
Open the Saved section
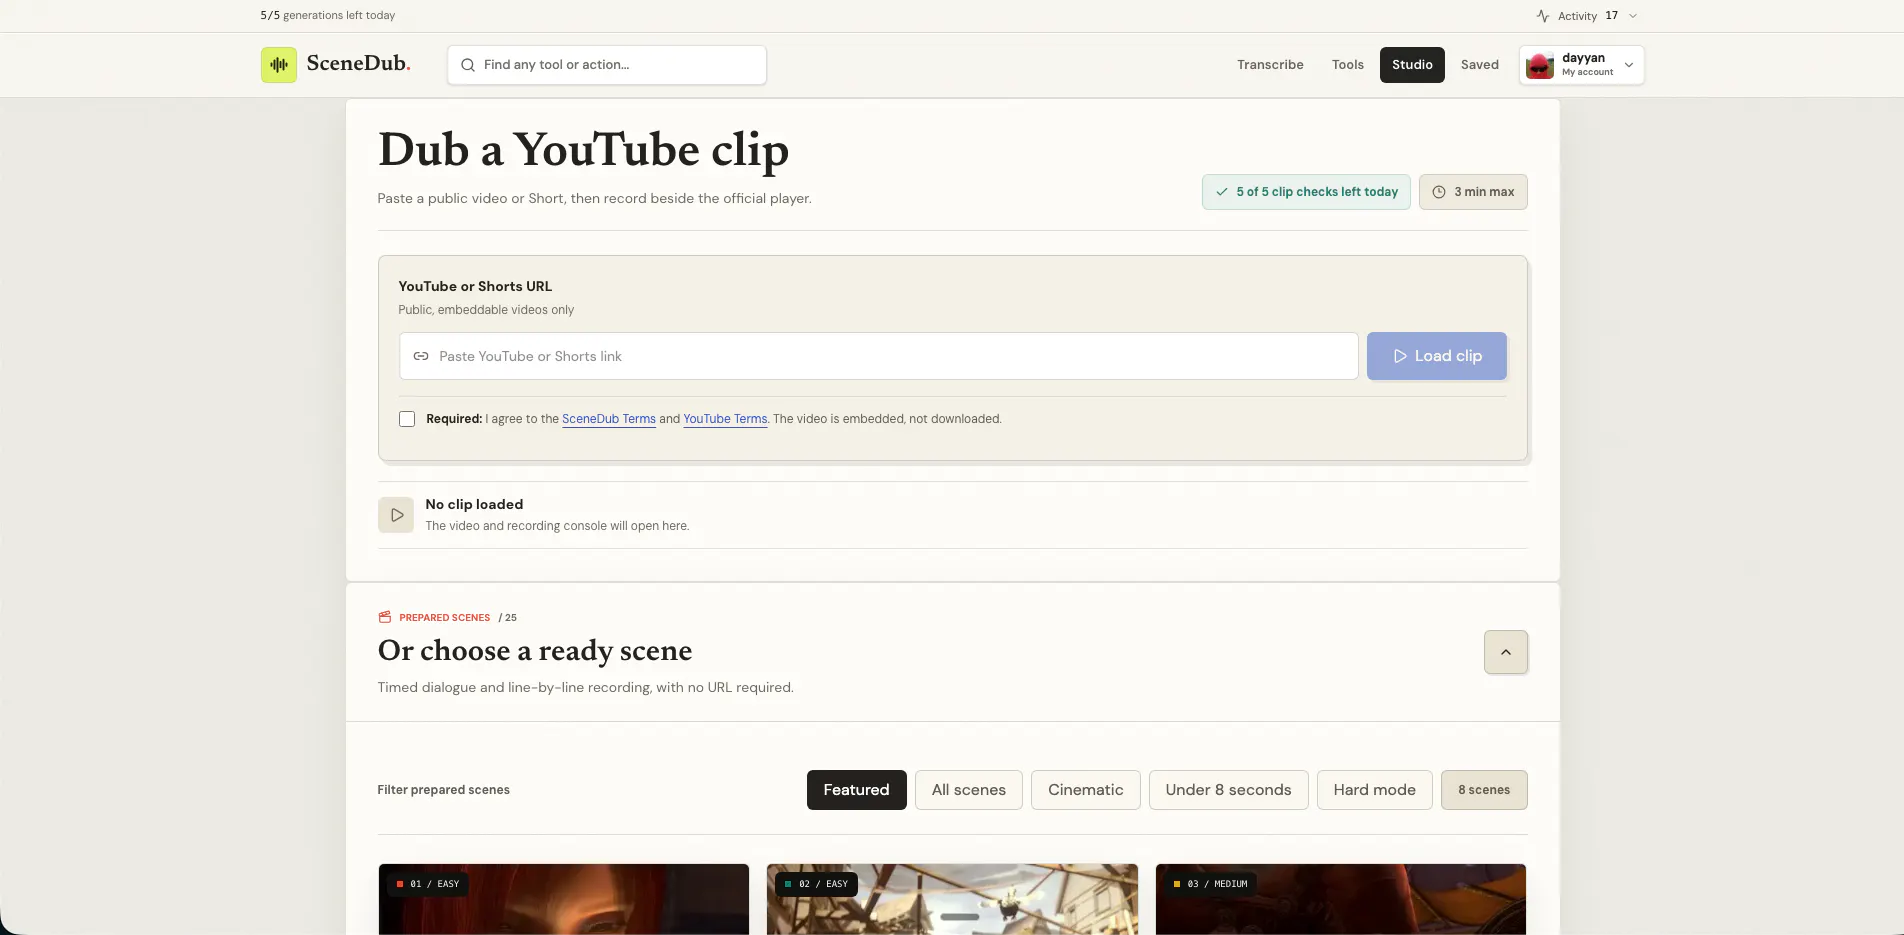pos(1480,65)
